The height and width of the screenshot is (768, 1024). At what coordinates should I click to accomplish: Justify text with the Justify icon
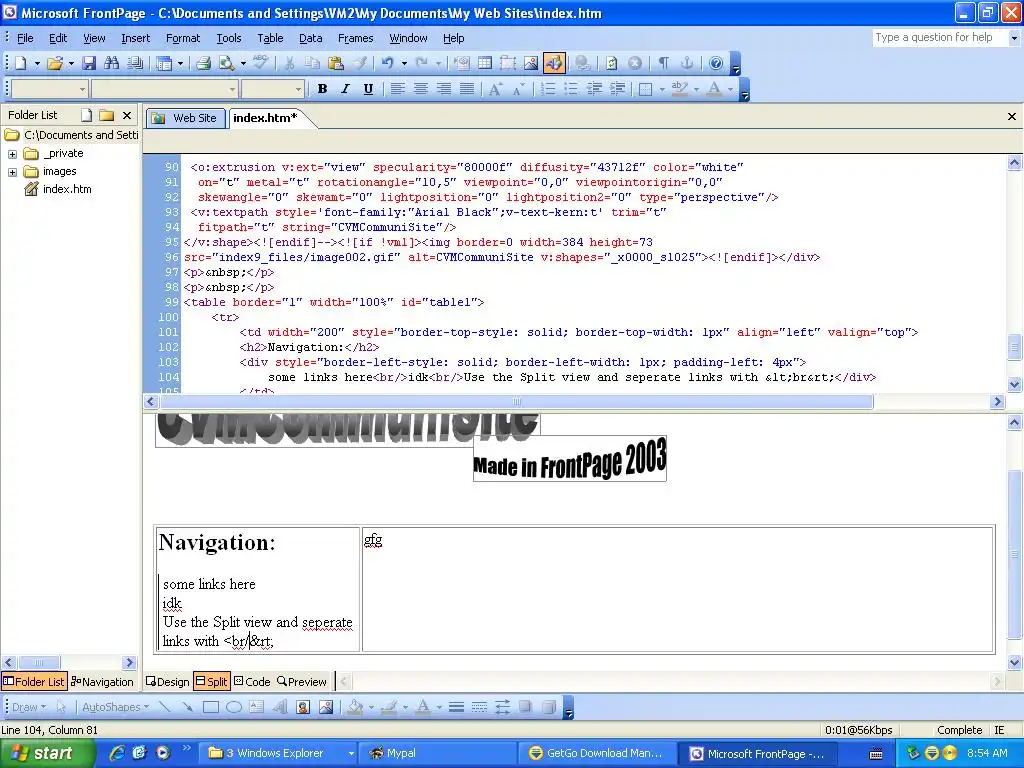(467, 89)
